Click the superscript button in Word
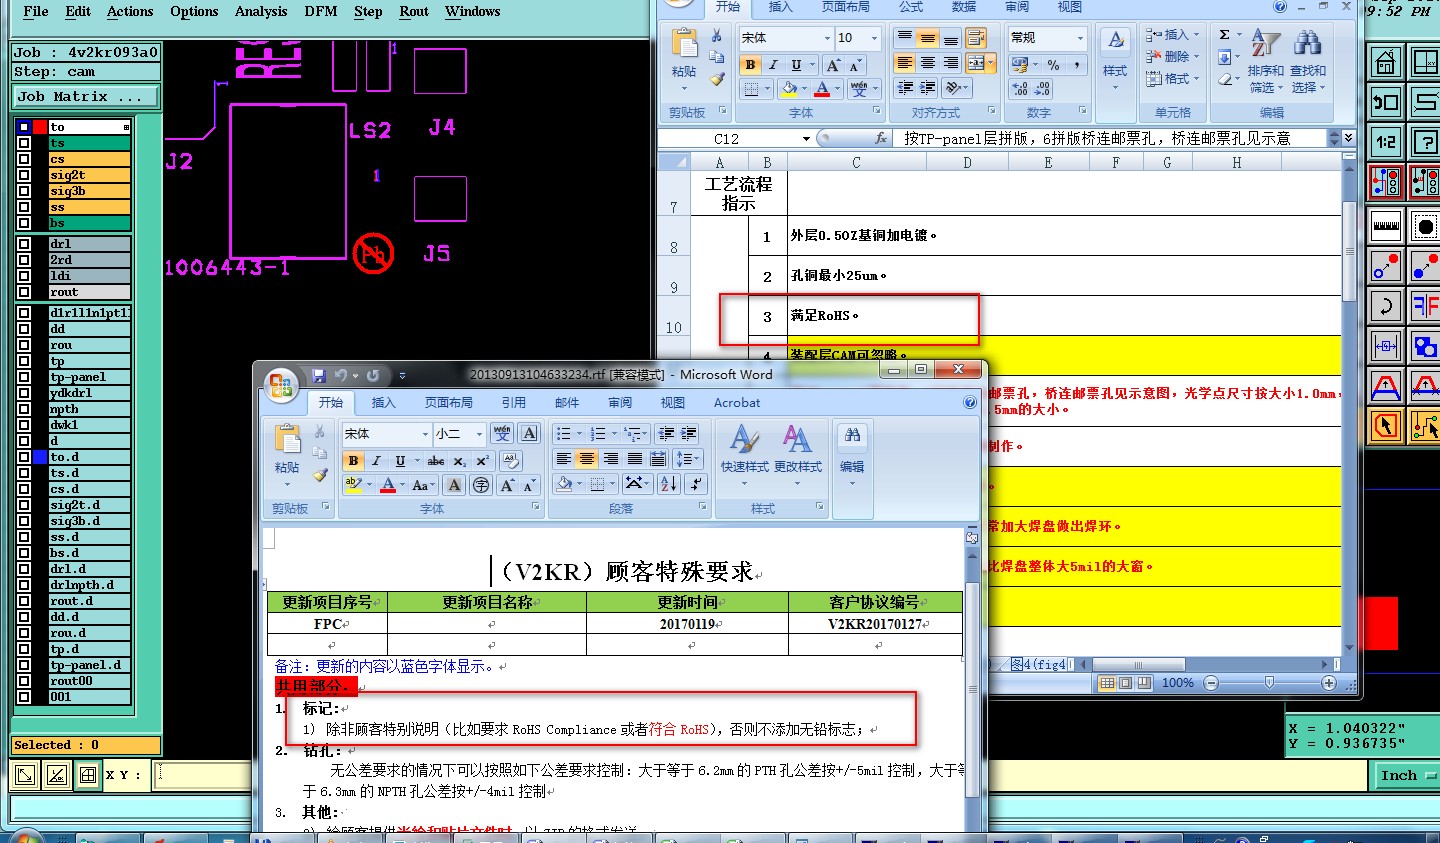Screen dimensions: 1440x843 [x=482, y=461]
